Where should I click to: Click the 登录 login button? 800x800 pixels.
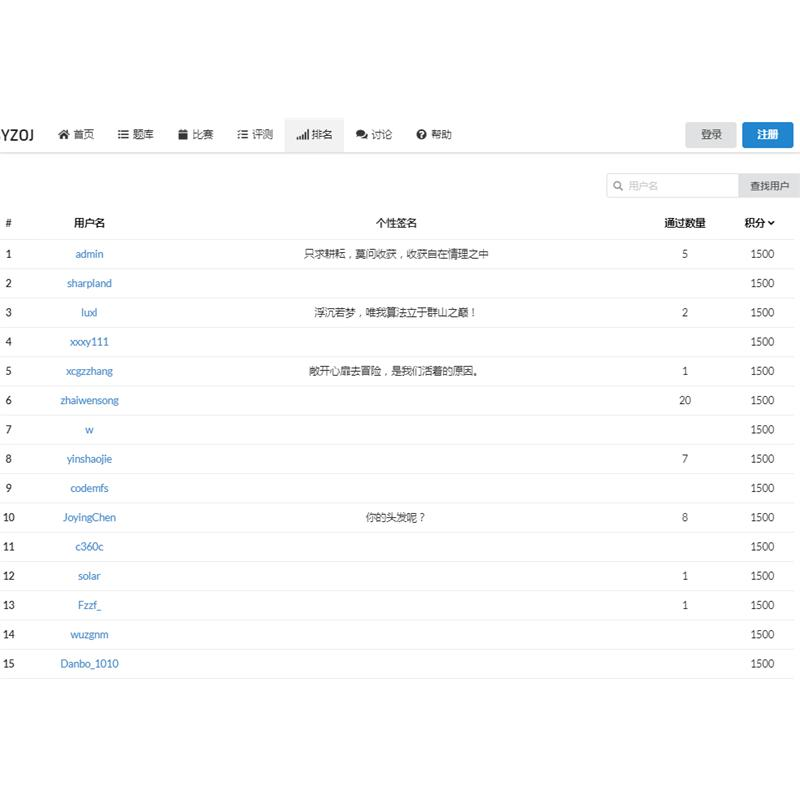(711, 135)
